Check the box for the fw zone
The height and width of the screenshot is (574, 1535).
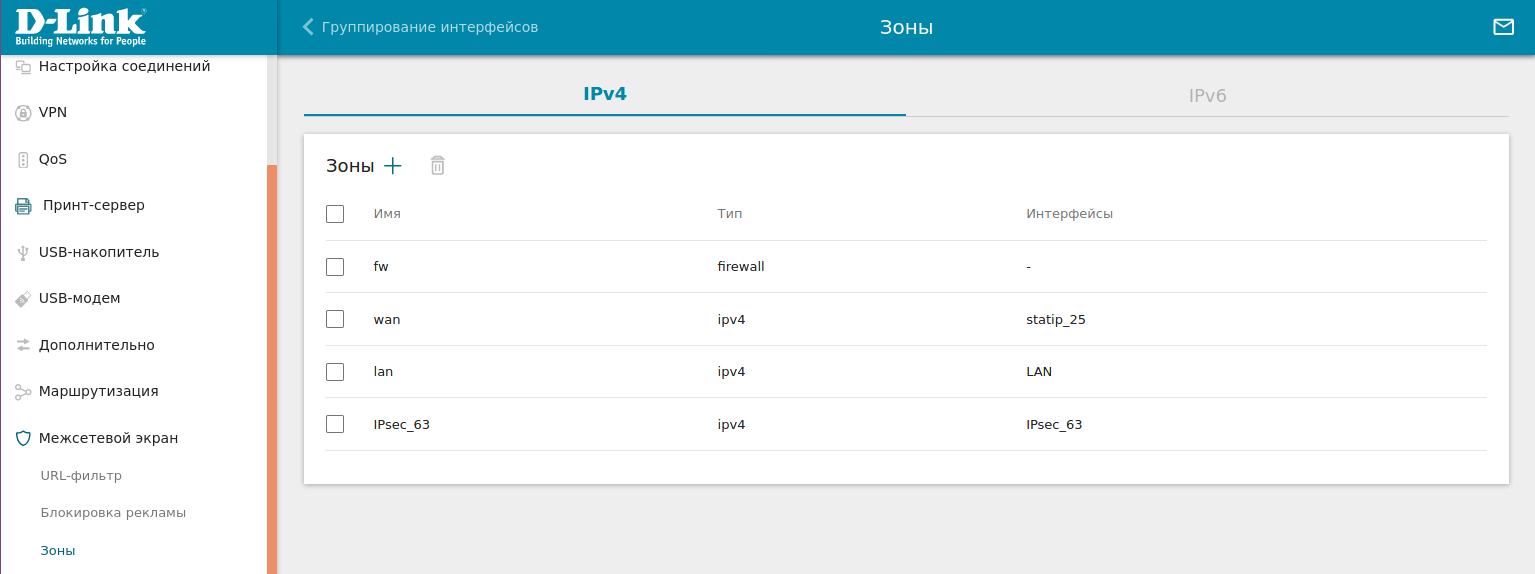pyautogui.click(x=335, y=267)
